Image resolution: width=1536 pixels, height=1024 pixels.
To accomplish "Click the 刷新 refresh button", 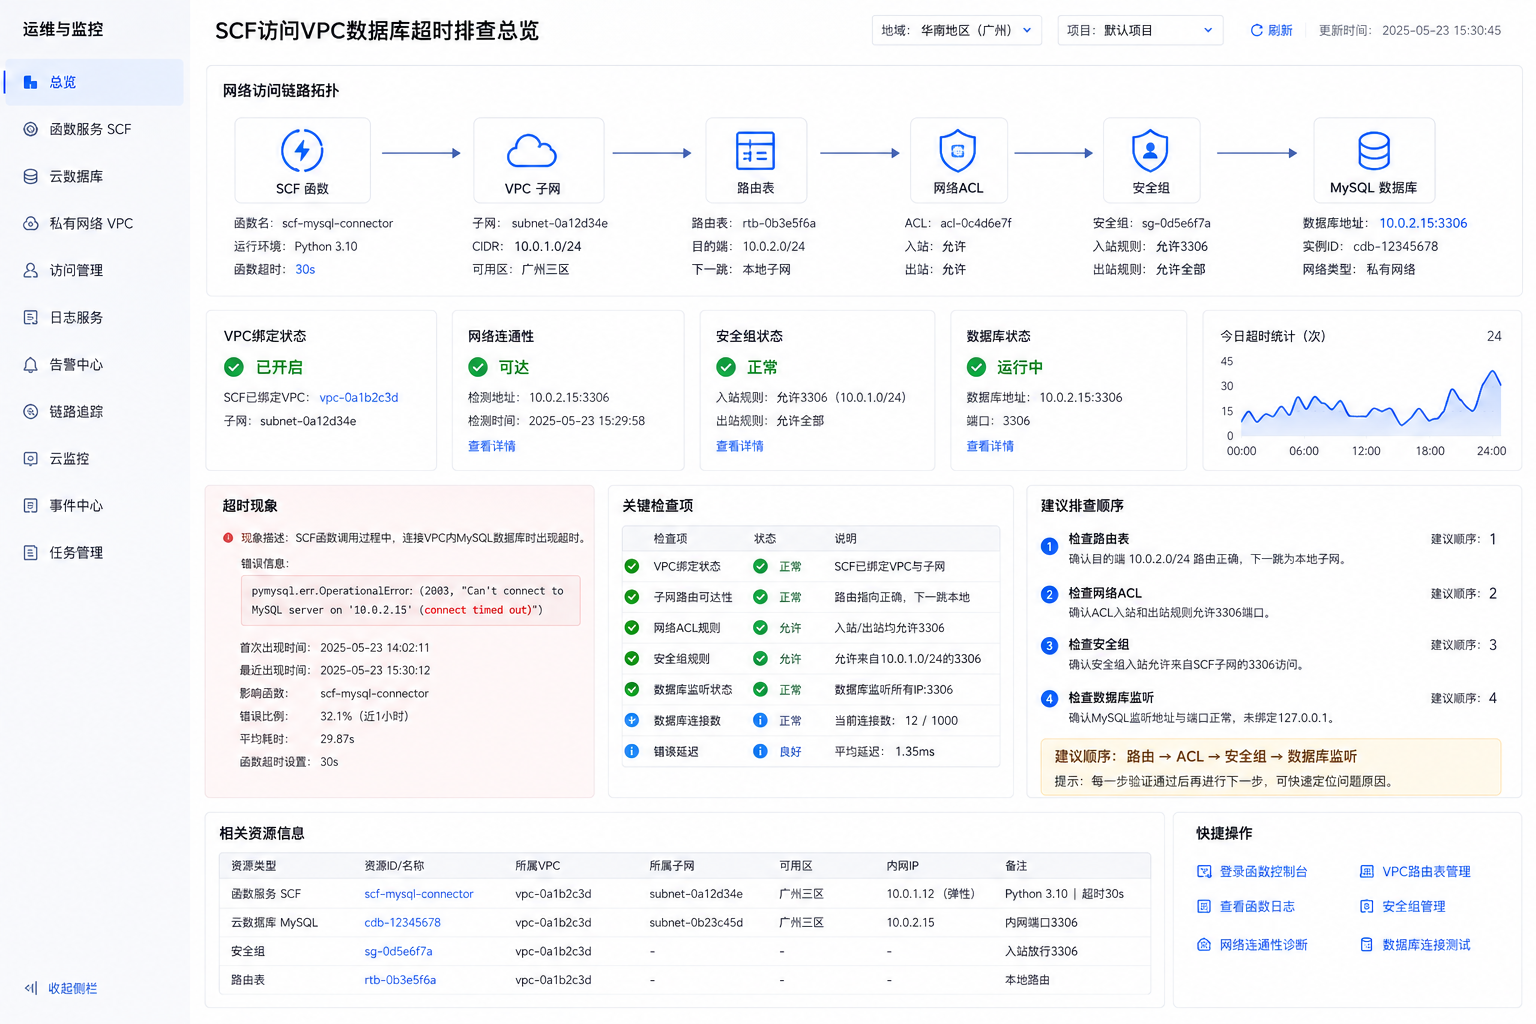I will pyautogui.click(x=1271, y=30).
